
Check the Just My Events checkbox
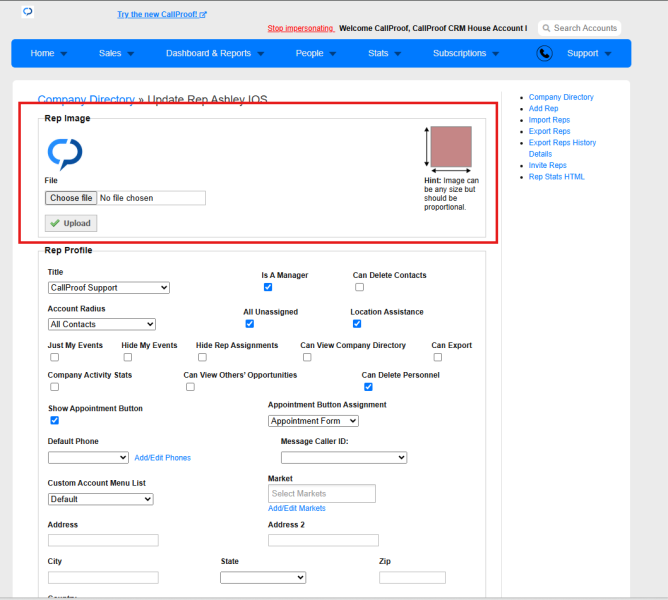tap(55, 357)
